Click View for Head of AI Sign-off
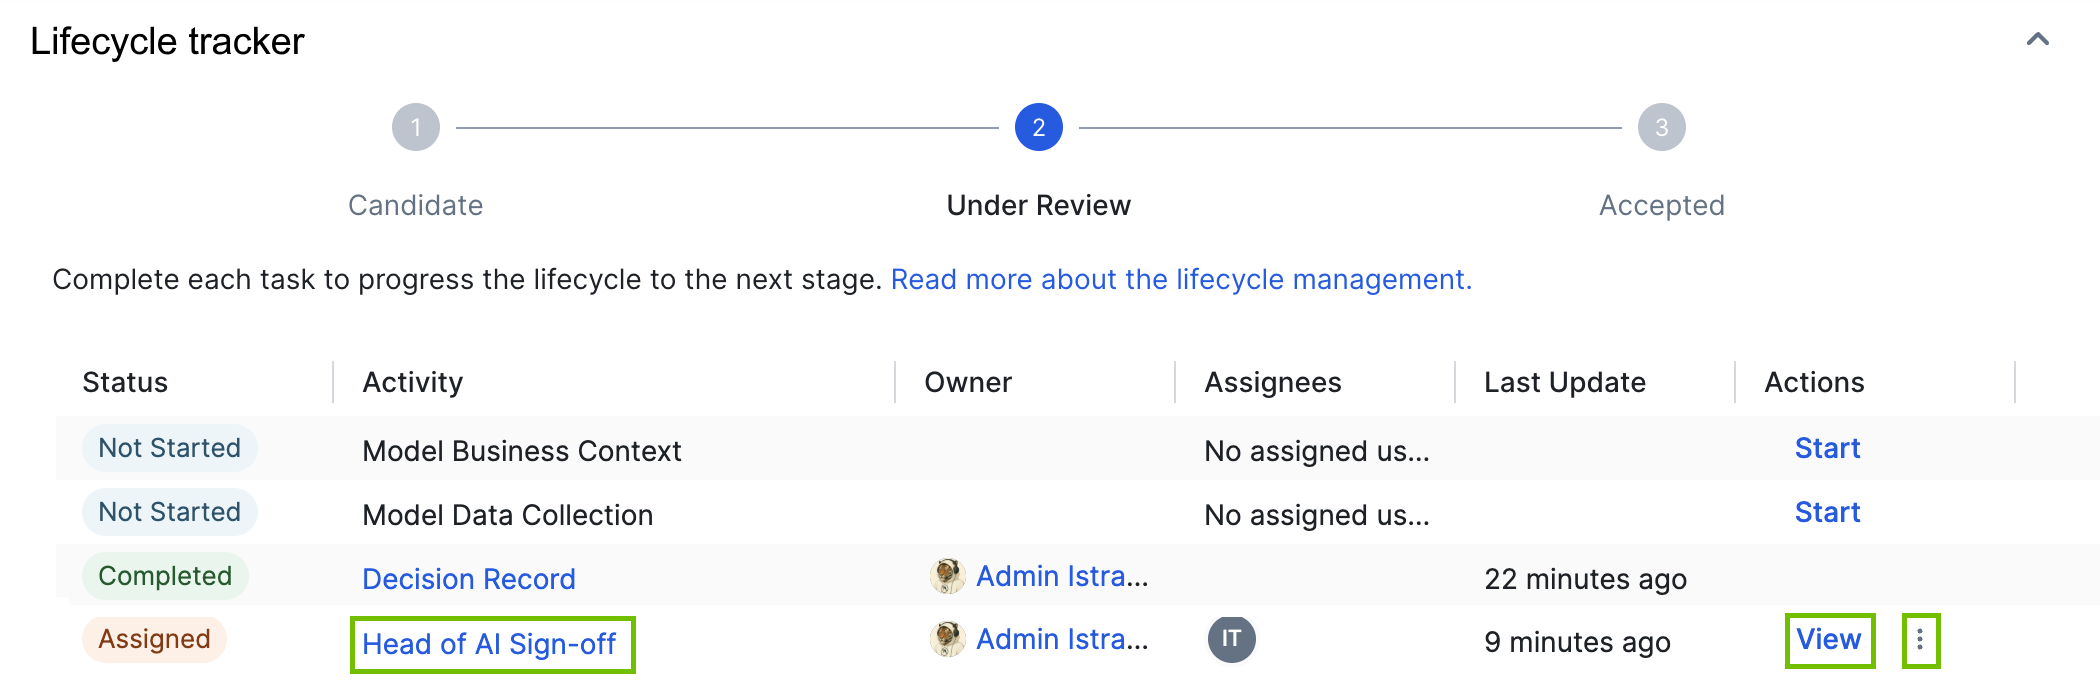This screenshot has width=2100, height=693. click(1828, 640)
